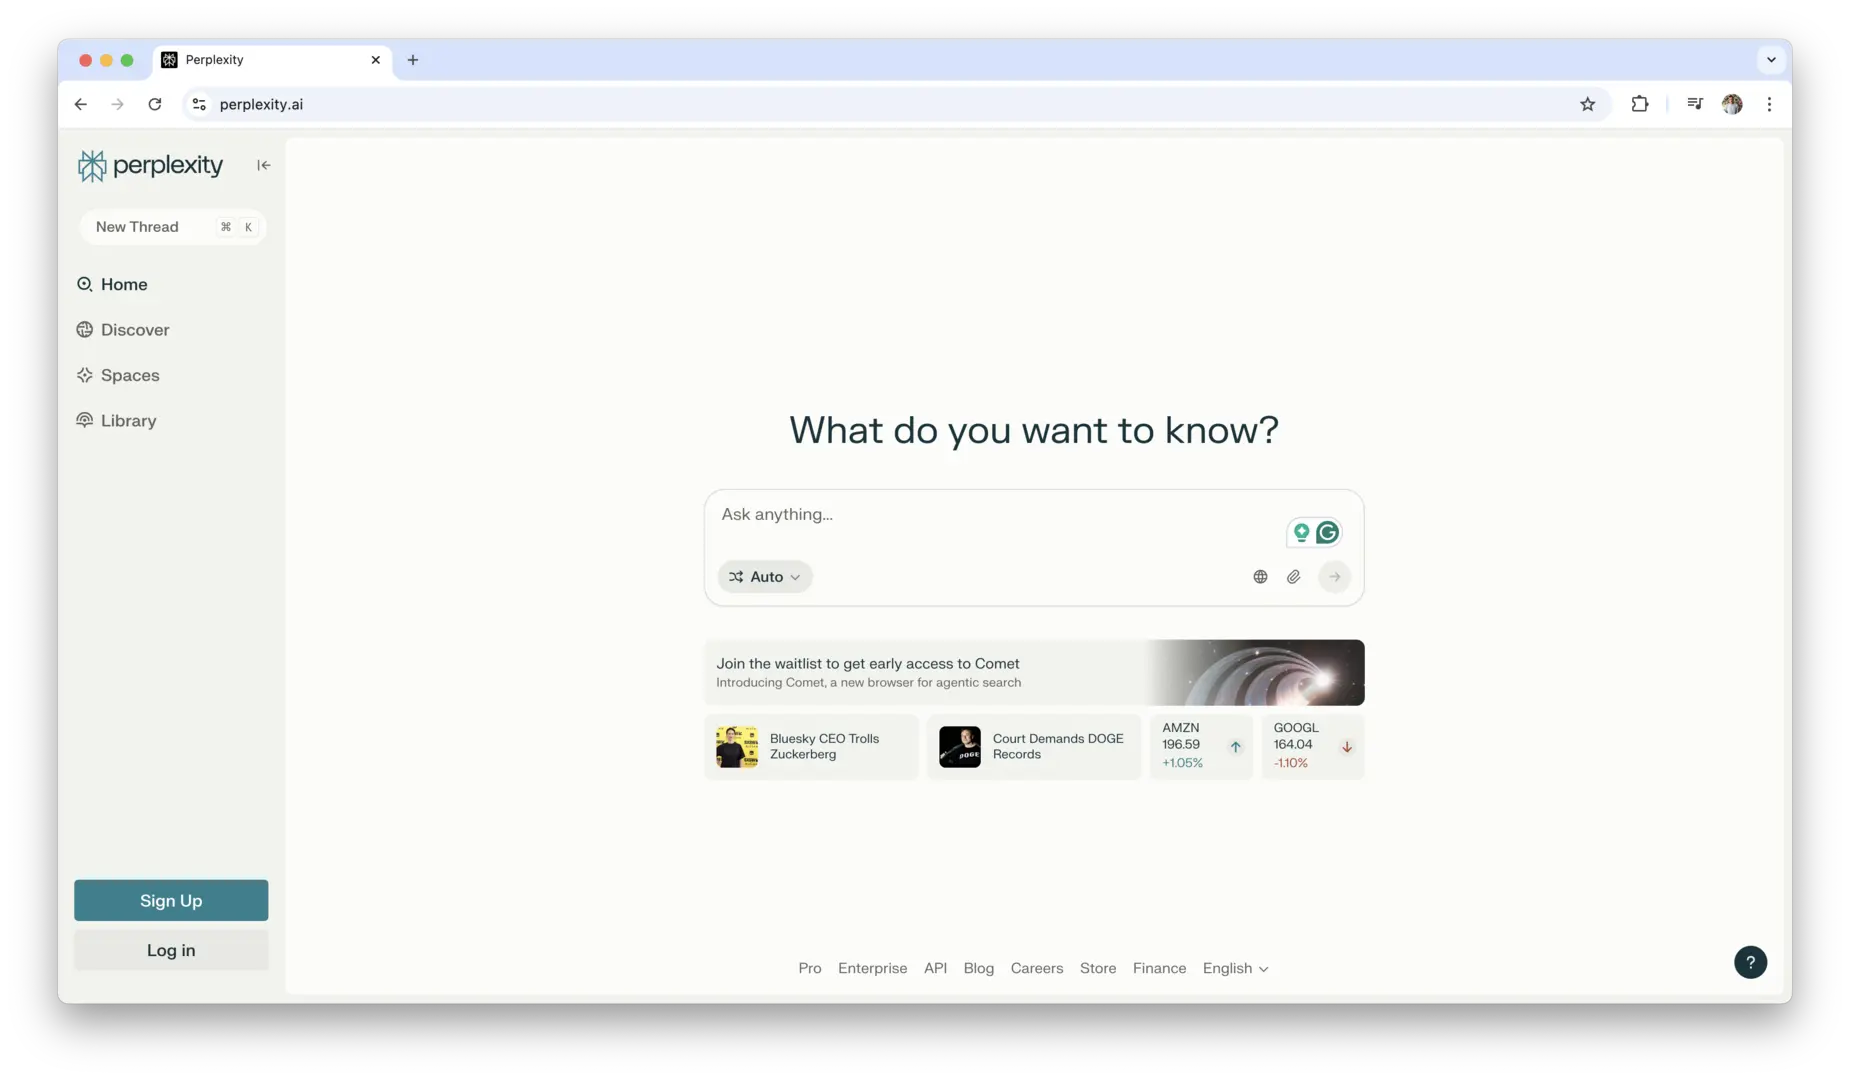The width and height of the screenshot is (1850, 1080).
Task: Open the help question mark button
Action: 1749,962
